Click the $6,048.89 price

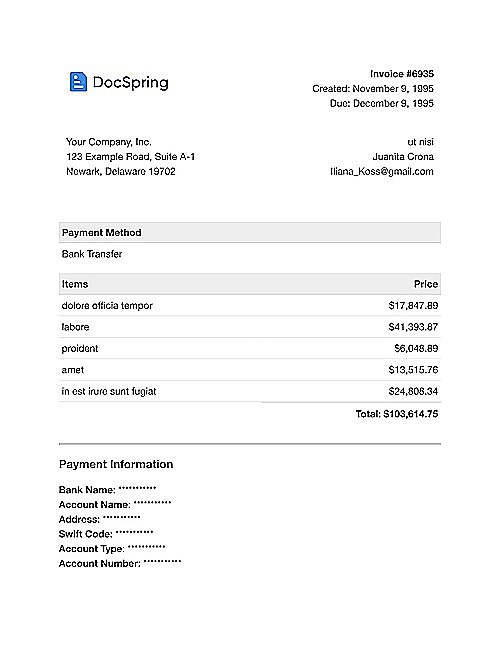pos(416,349)
